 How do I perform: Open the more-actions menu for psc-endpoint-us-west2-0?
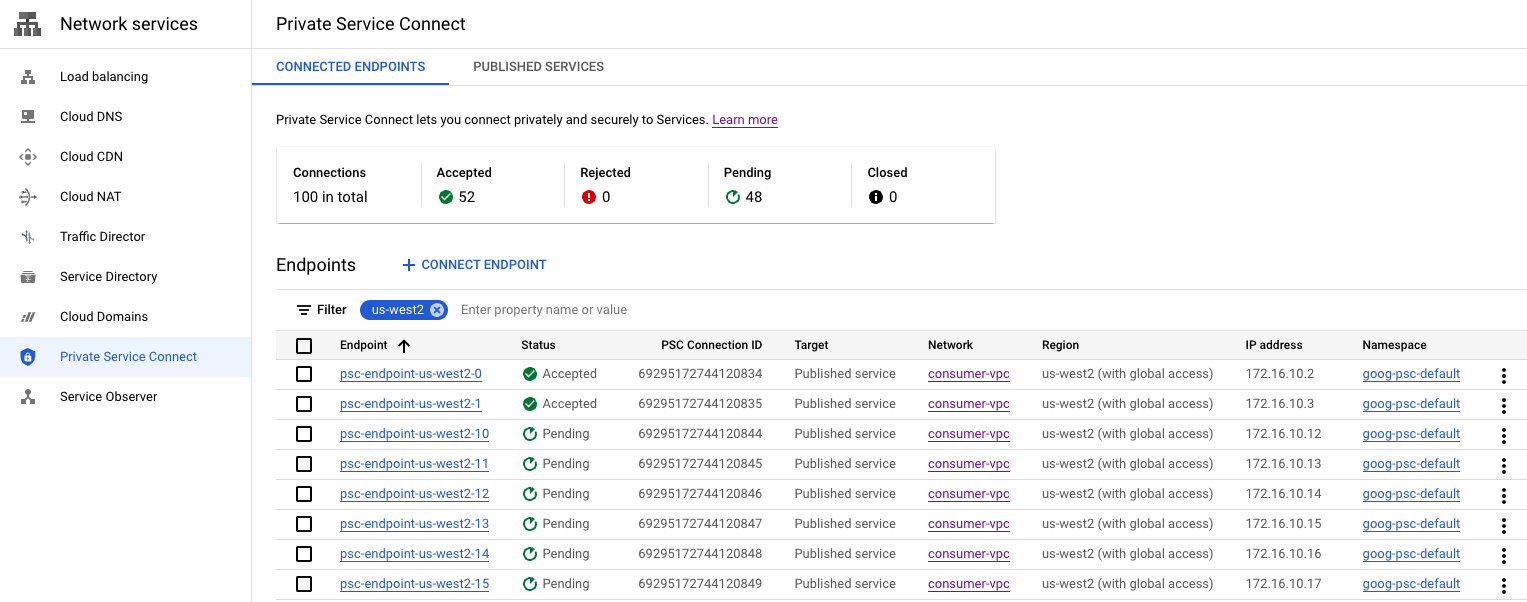[1503, 376]
